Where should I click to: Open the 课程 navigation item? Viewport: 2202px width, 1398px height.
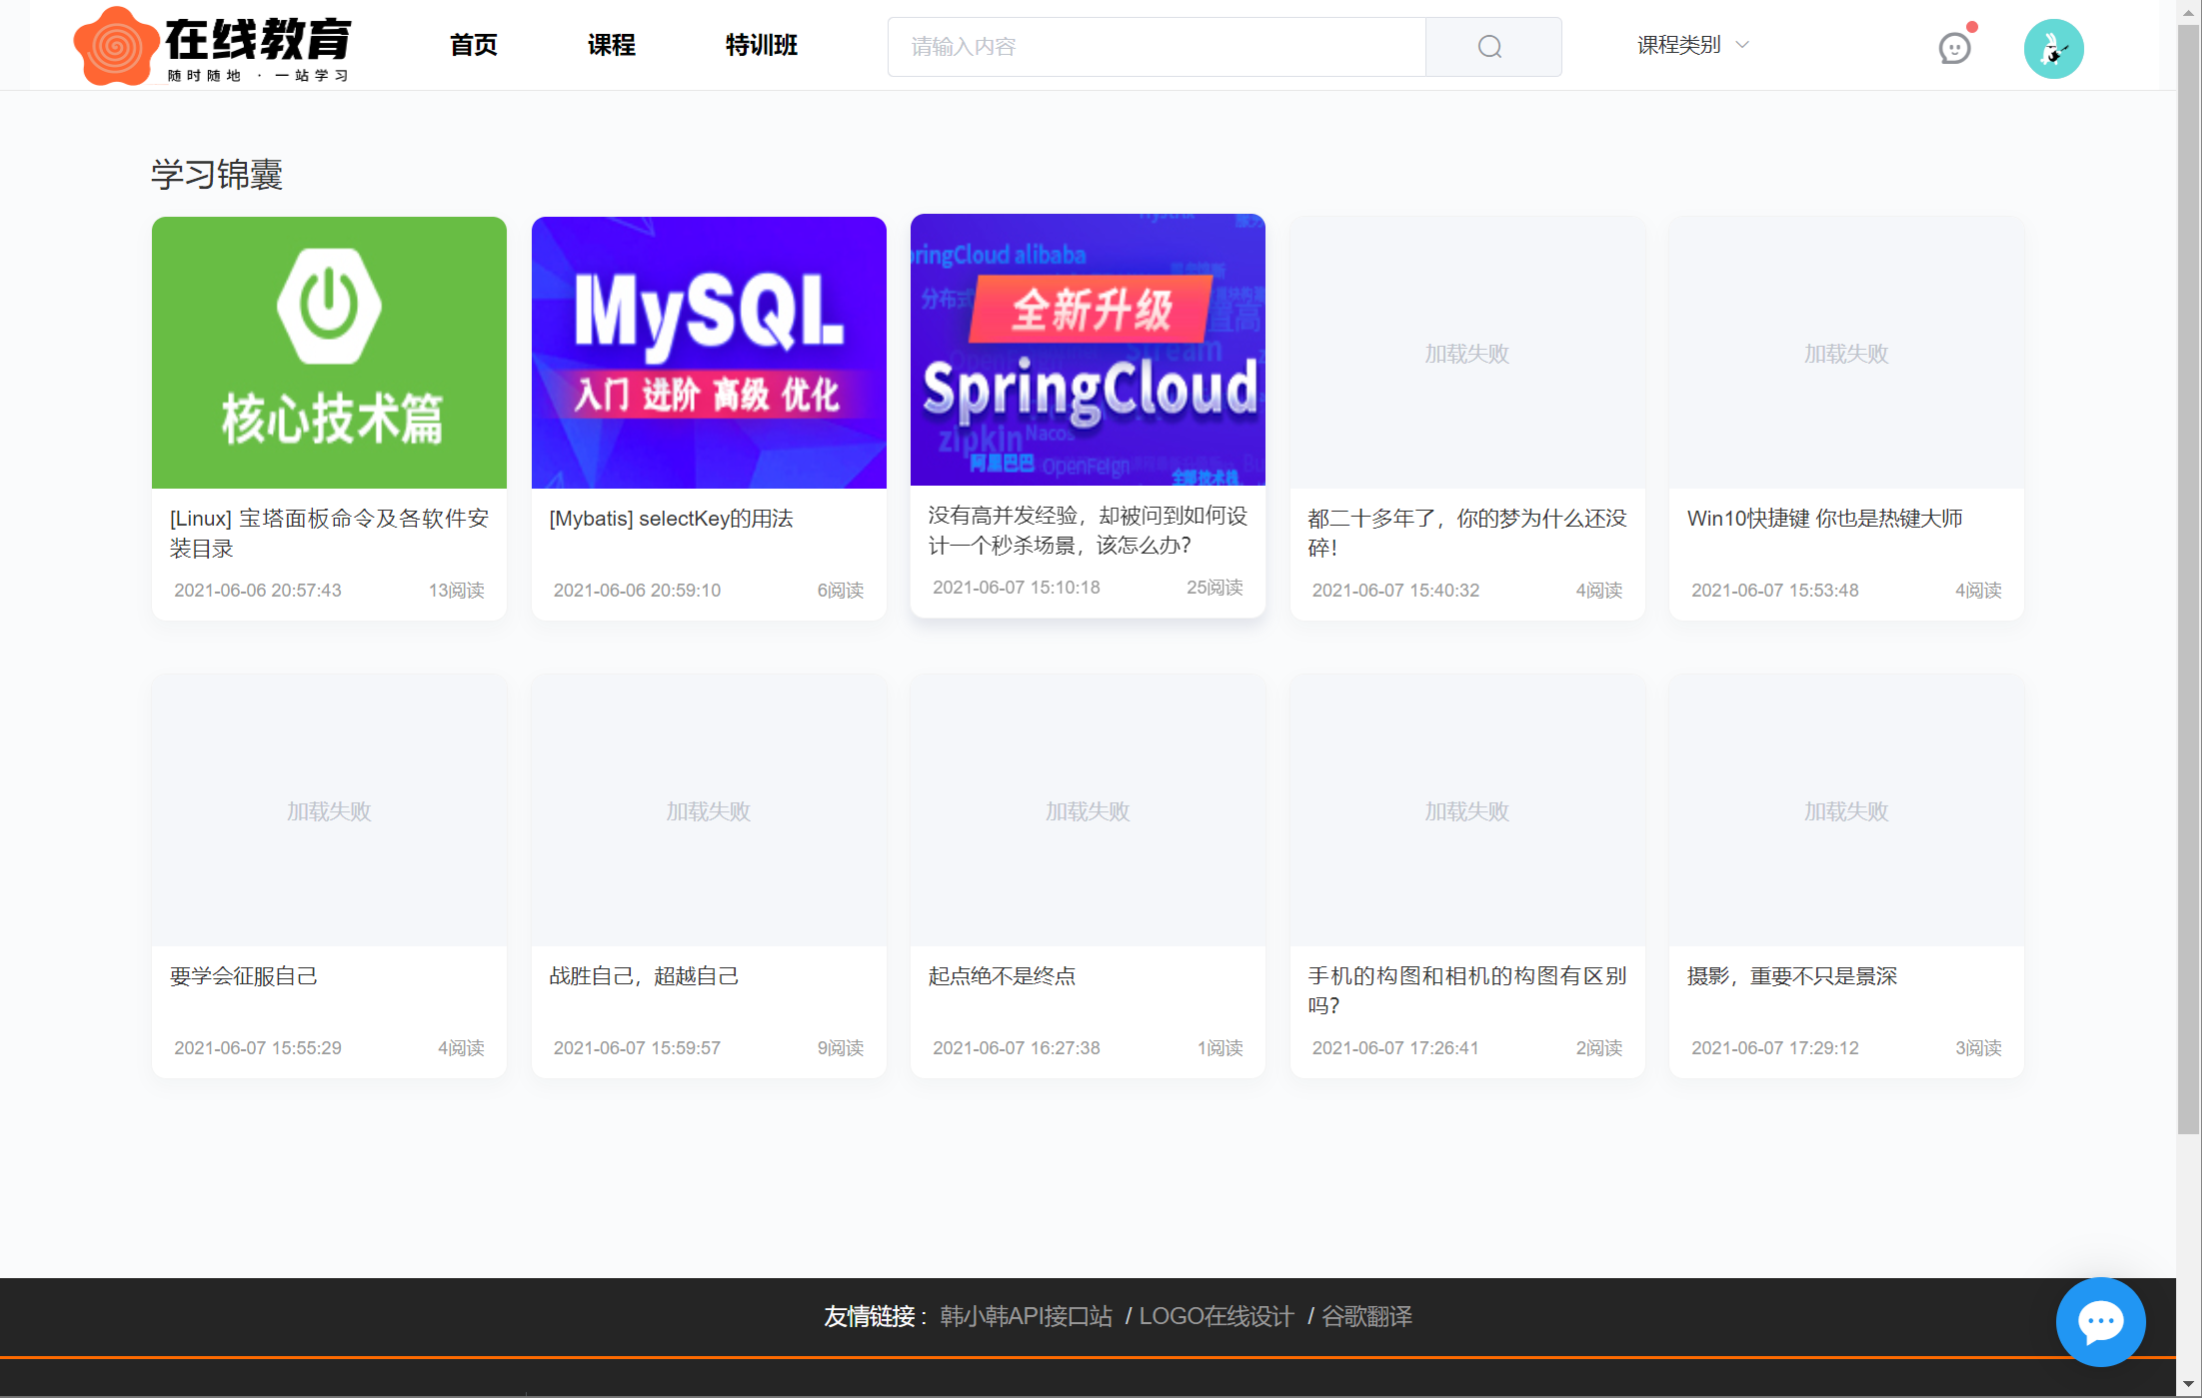tap(611, 45)
